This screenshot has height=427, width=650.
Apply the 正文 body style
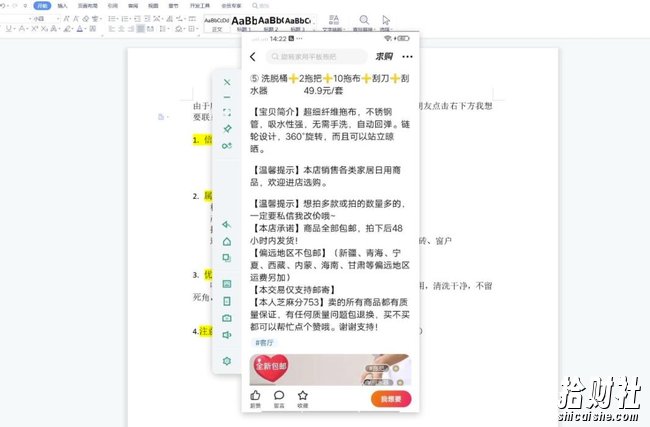point(217,24)
